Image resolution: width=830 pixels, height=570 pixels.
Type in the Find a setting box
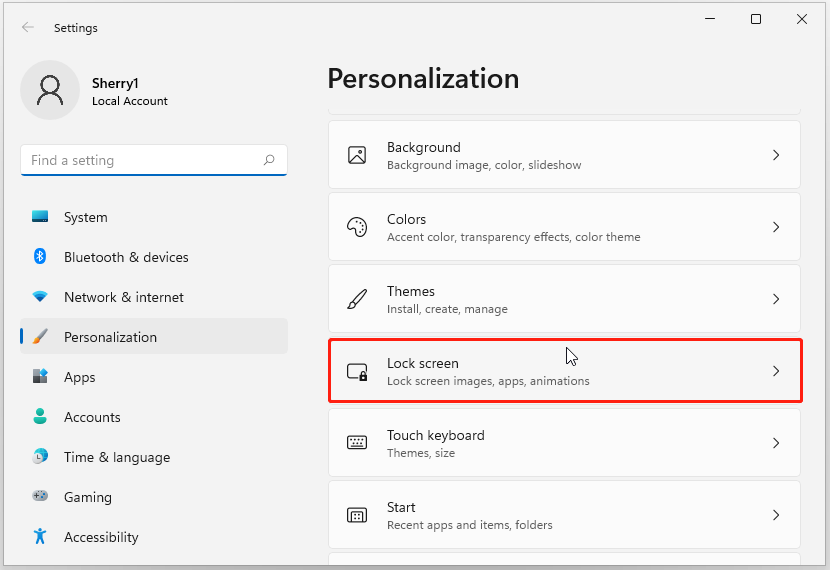coord(140,160)
